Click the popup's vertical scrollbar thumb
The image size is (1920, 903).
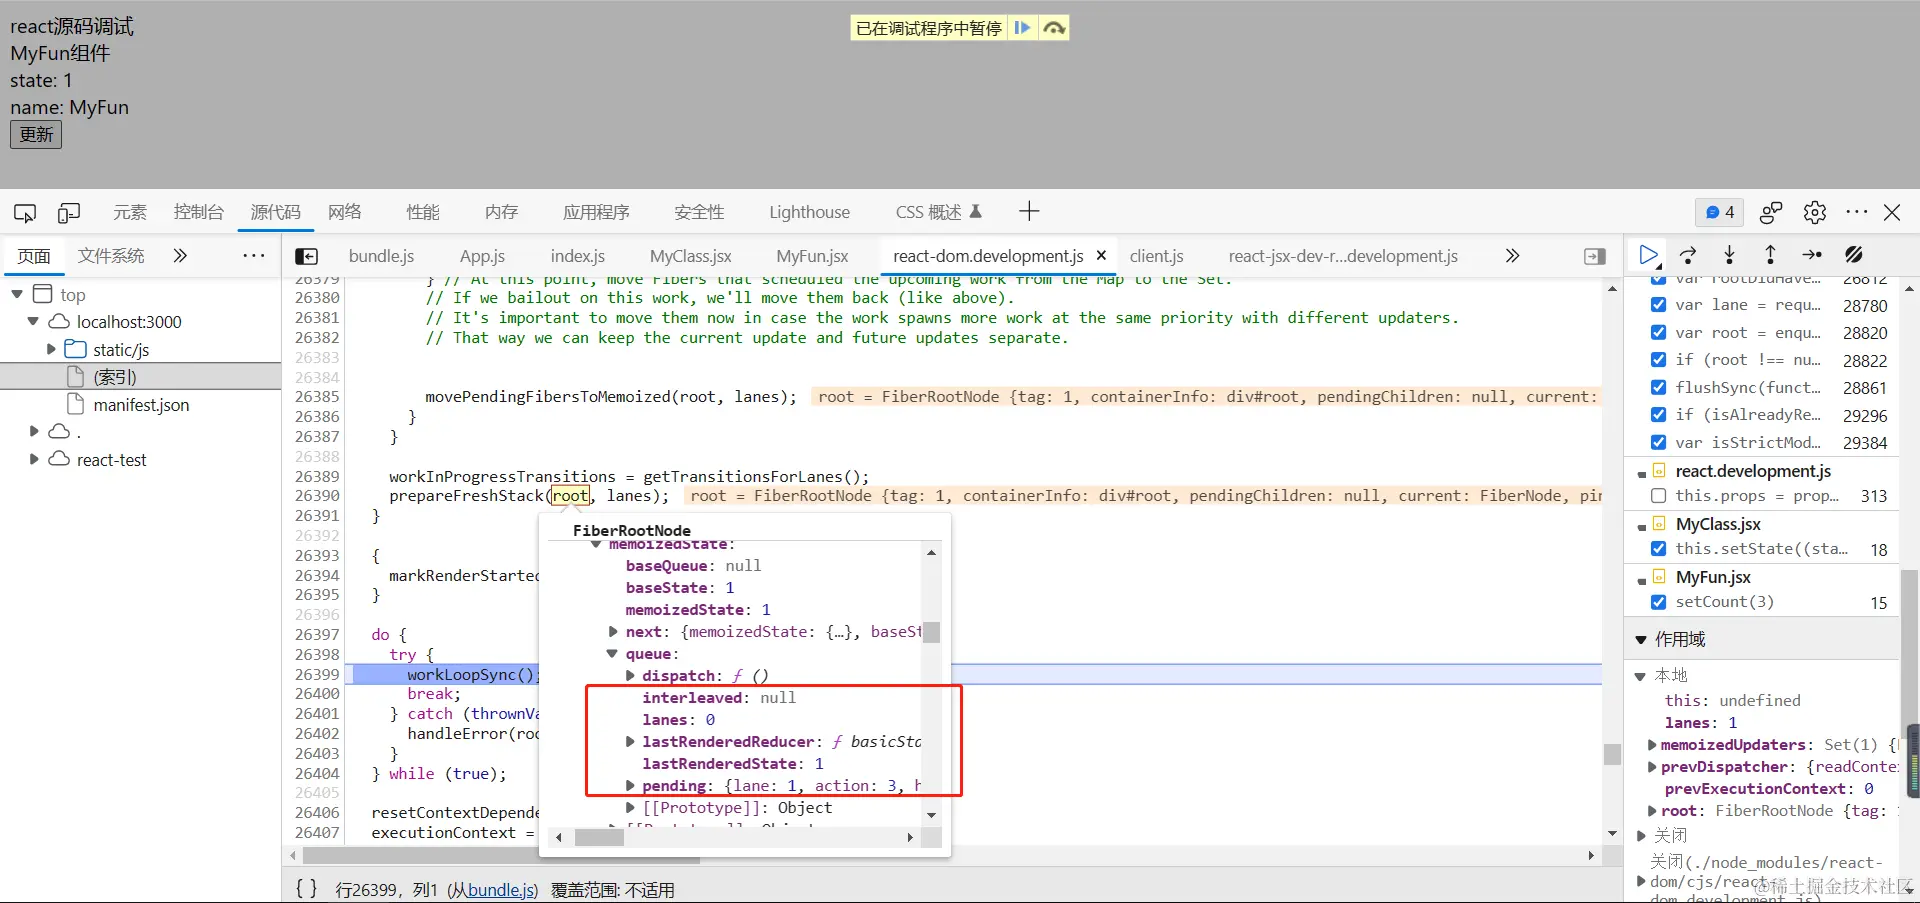tap(931, 632)
